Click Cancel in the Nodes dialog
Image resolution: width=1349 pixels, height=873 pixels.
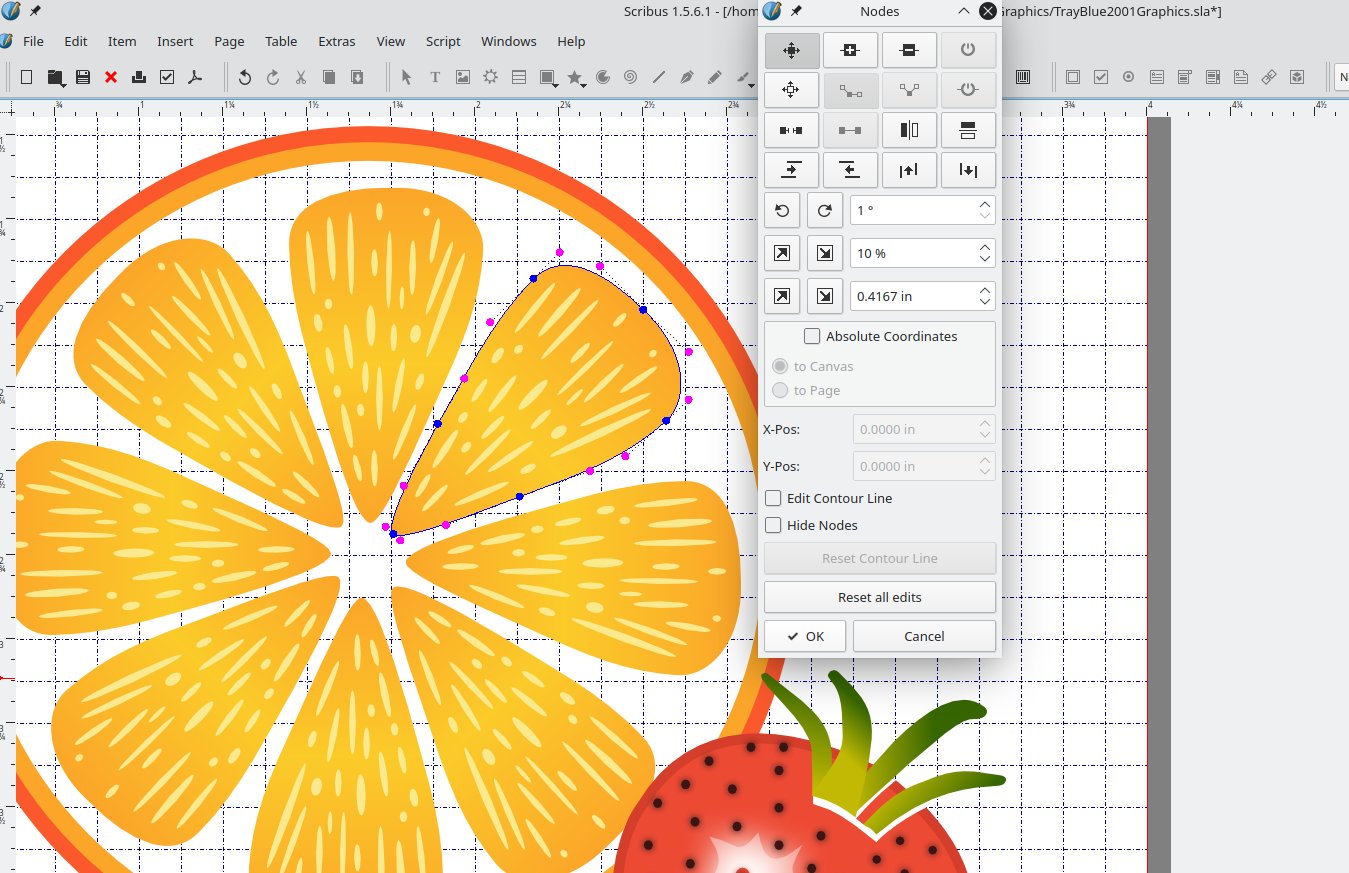click(924, 636)
